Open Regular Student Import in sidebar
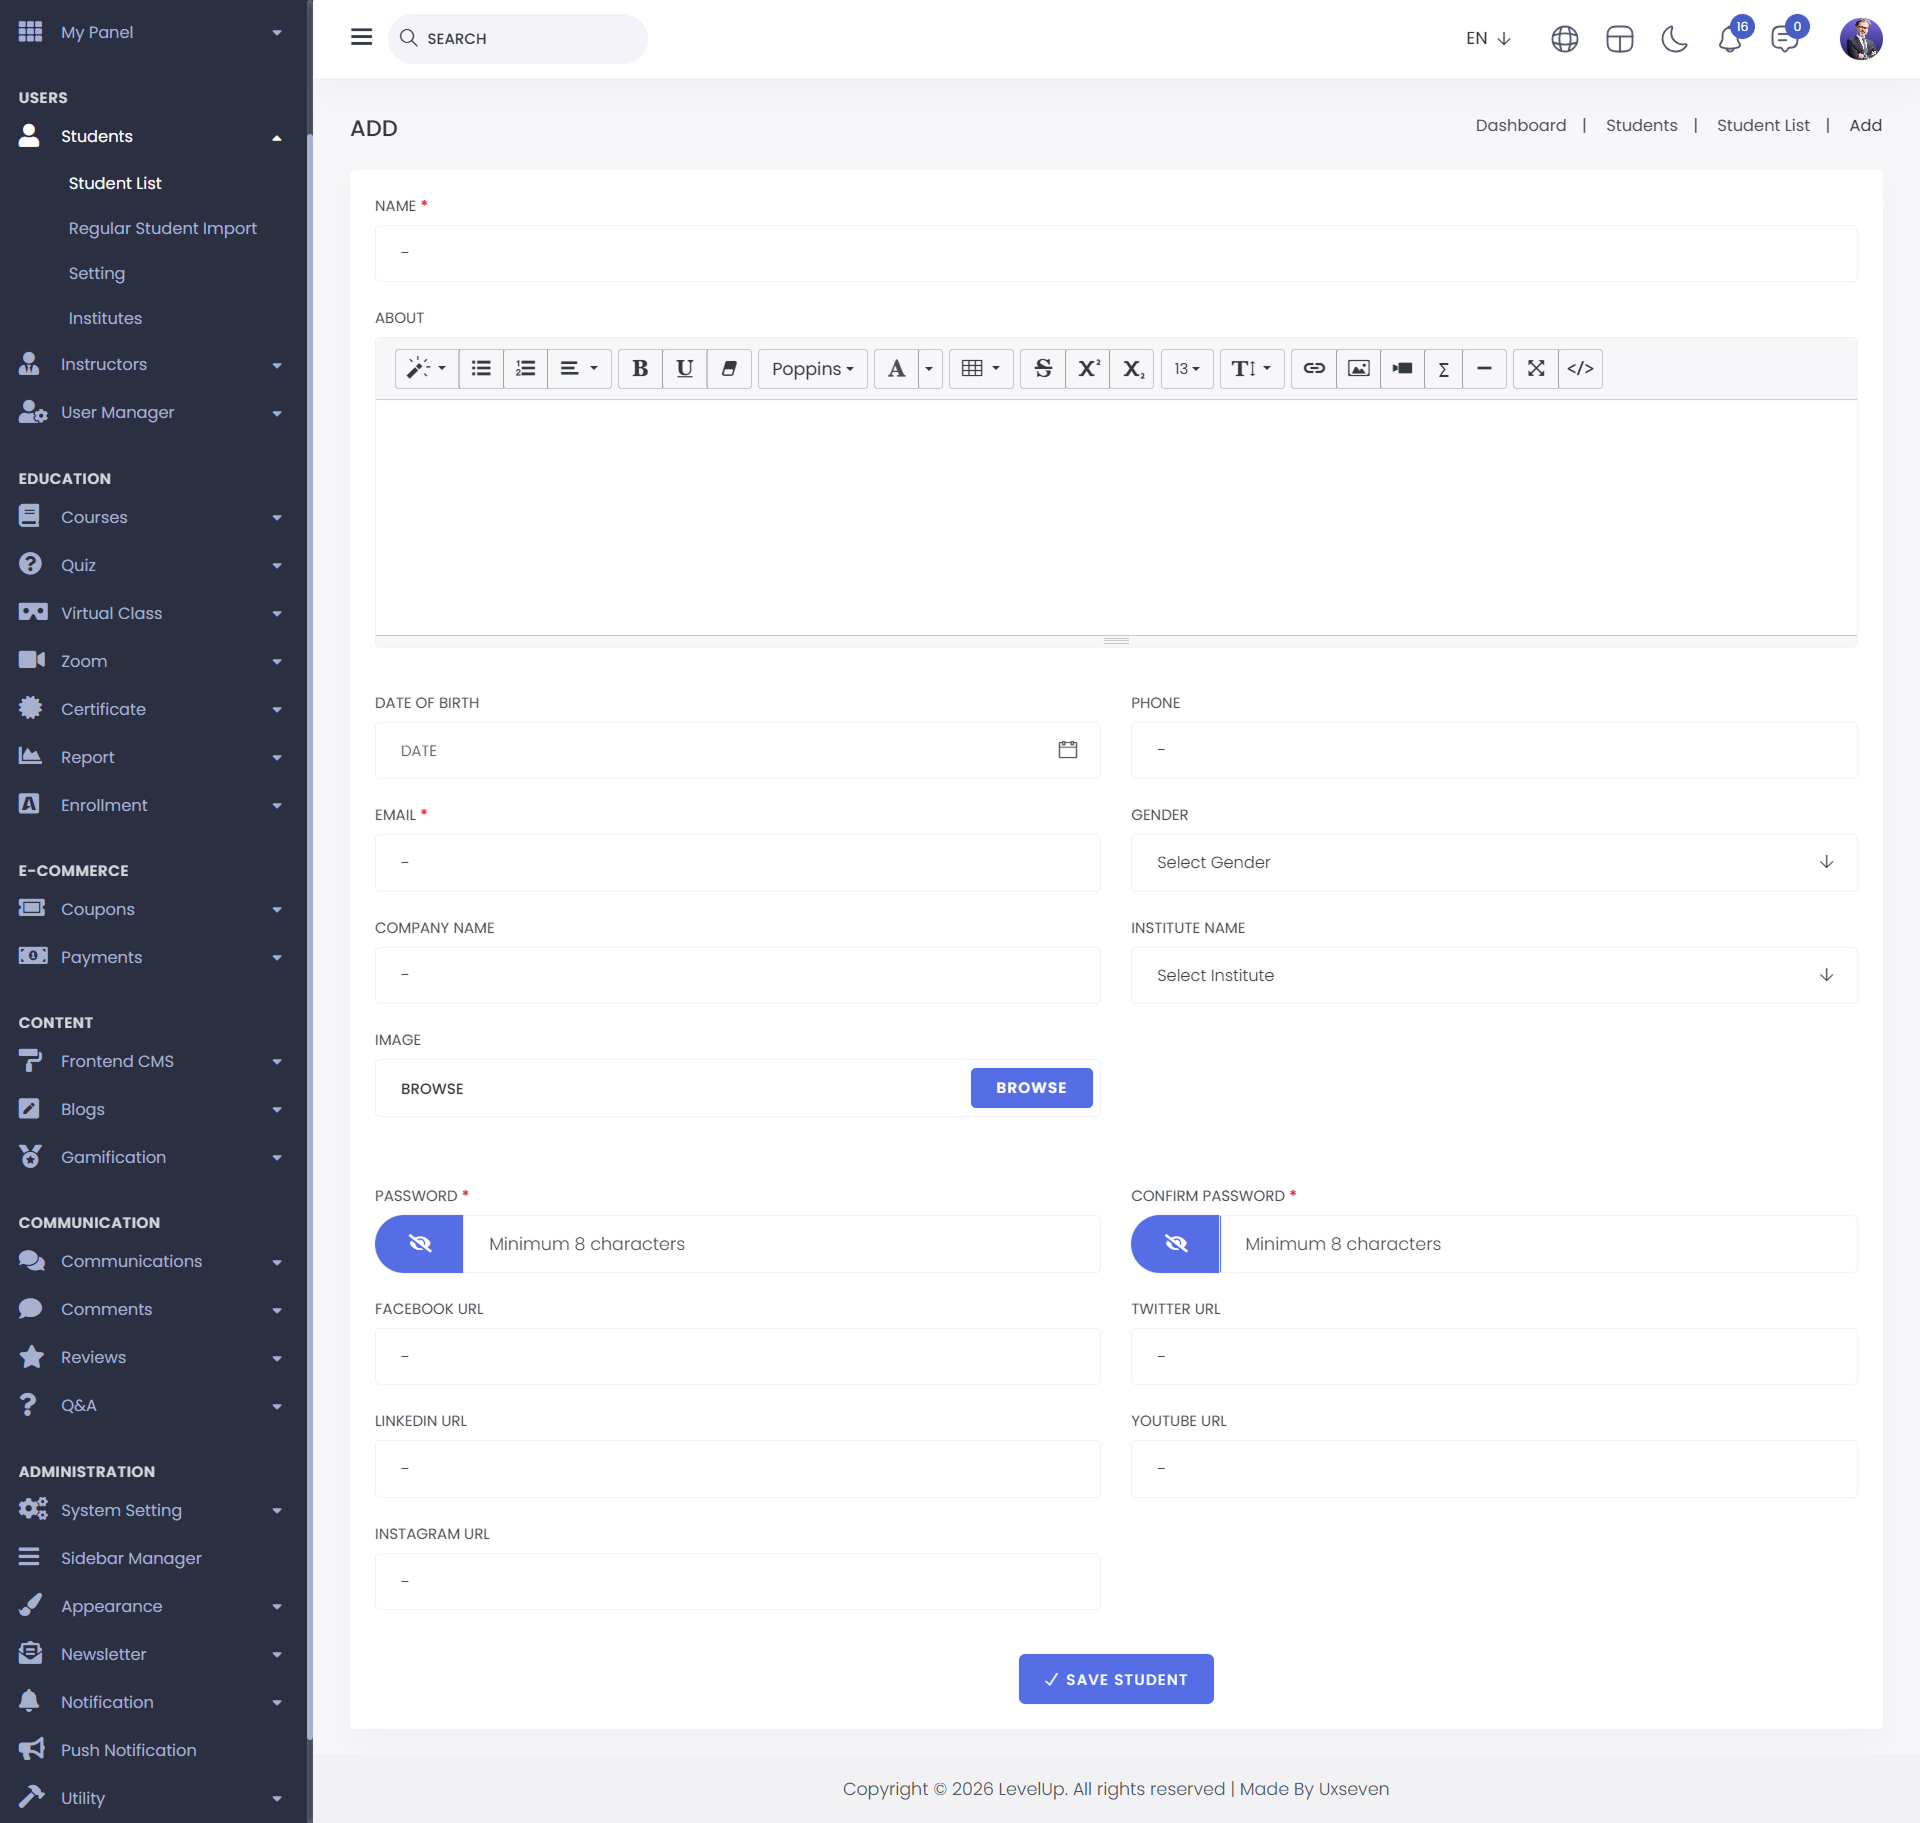The width and height of the screenshot is (1920, 1823). [162, 228]
